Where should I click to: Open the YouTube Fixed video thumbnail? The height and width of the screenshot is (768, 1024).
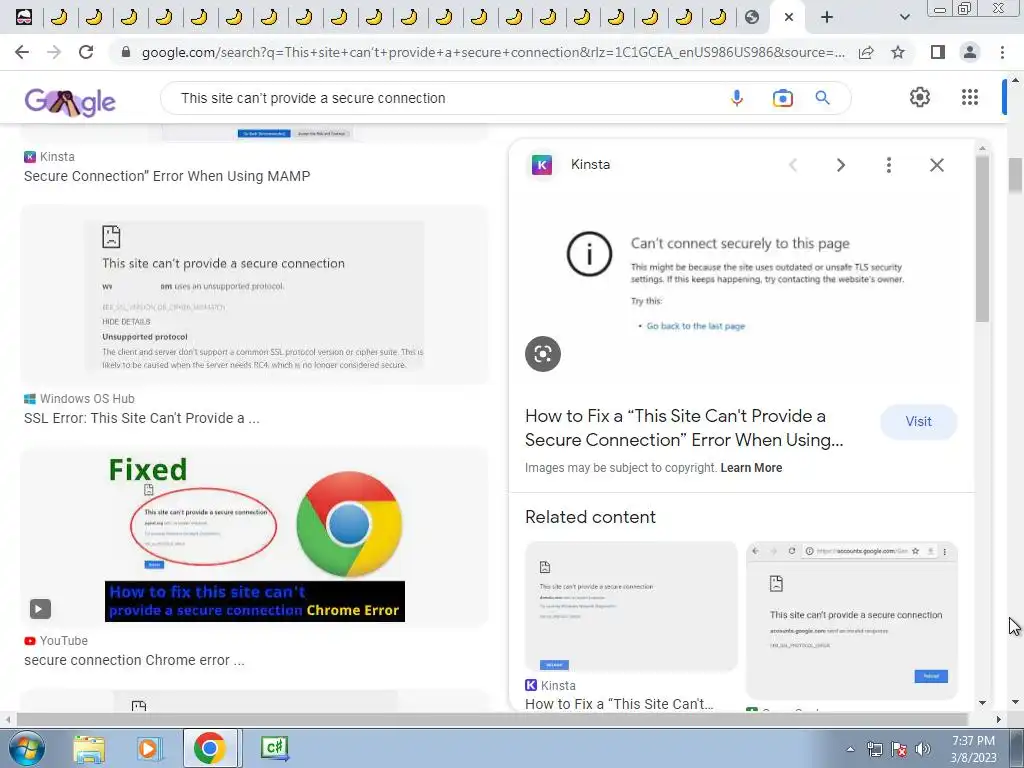(255, 537)
